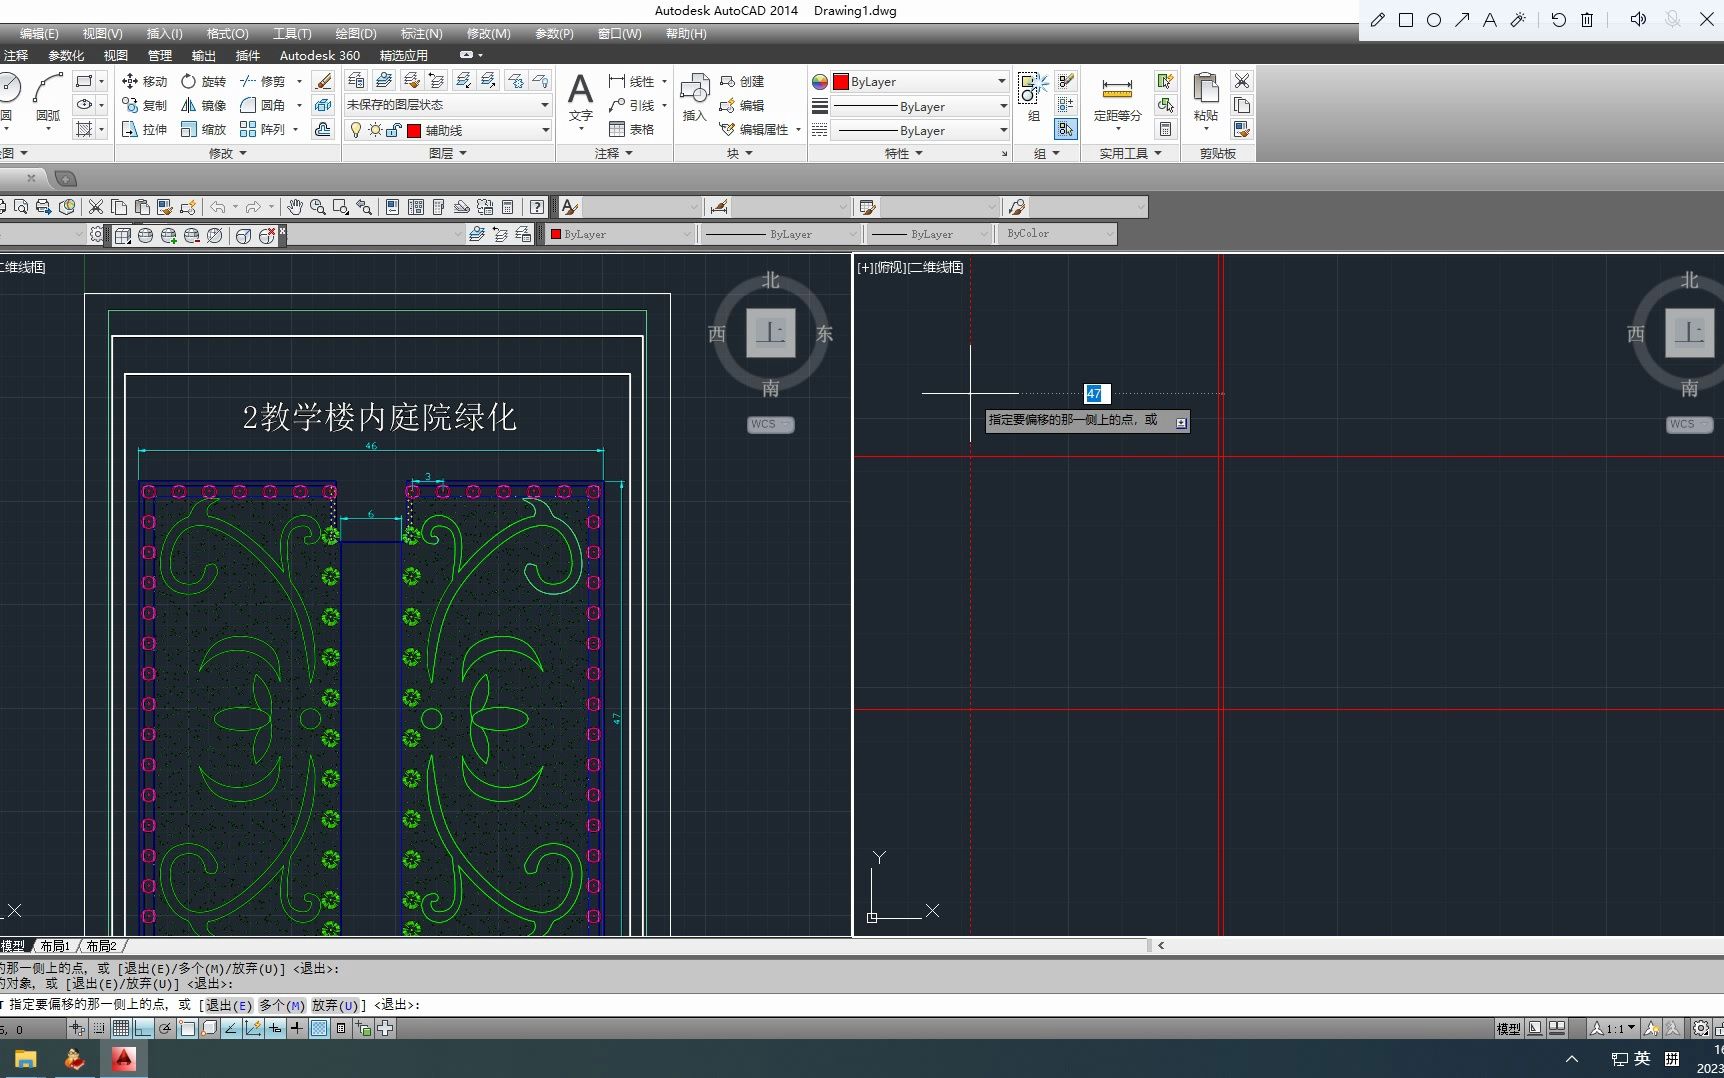Select the Fillet (圆角) tool
The image size is (1724, 1078).
pyautogui.click(x=263, y=105)
